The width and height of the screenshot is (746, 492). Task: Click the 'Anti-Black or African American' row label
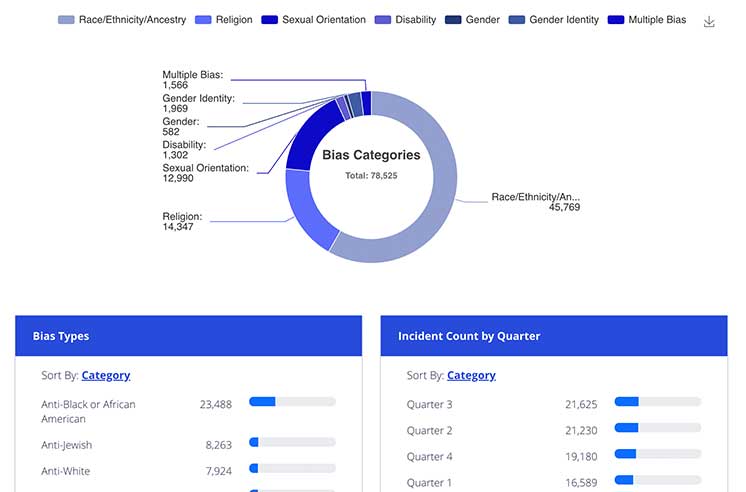[88, 412]
